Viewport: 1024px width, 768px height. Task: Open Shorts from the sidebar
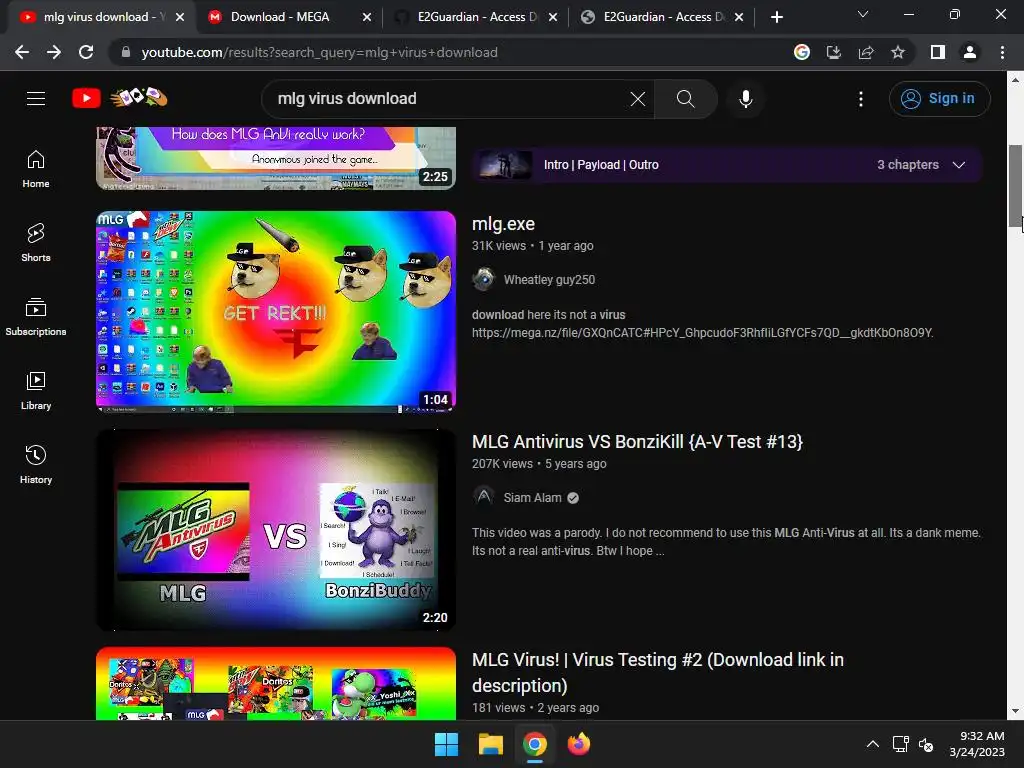pos(36,243)
